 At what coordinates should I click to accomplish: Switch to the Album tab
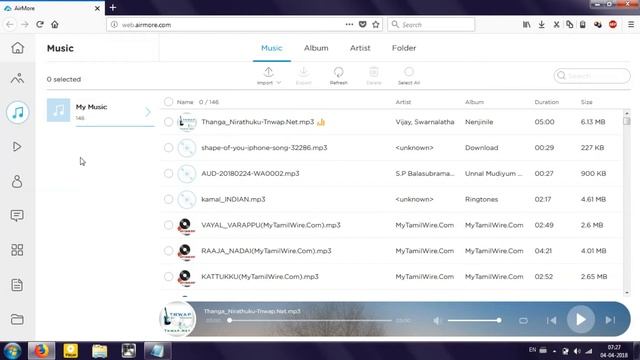pos(316,48)
